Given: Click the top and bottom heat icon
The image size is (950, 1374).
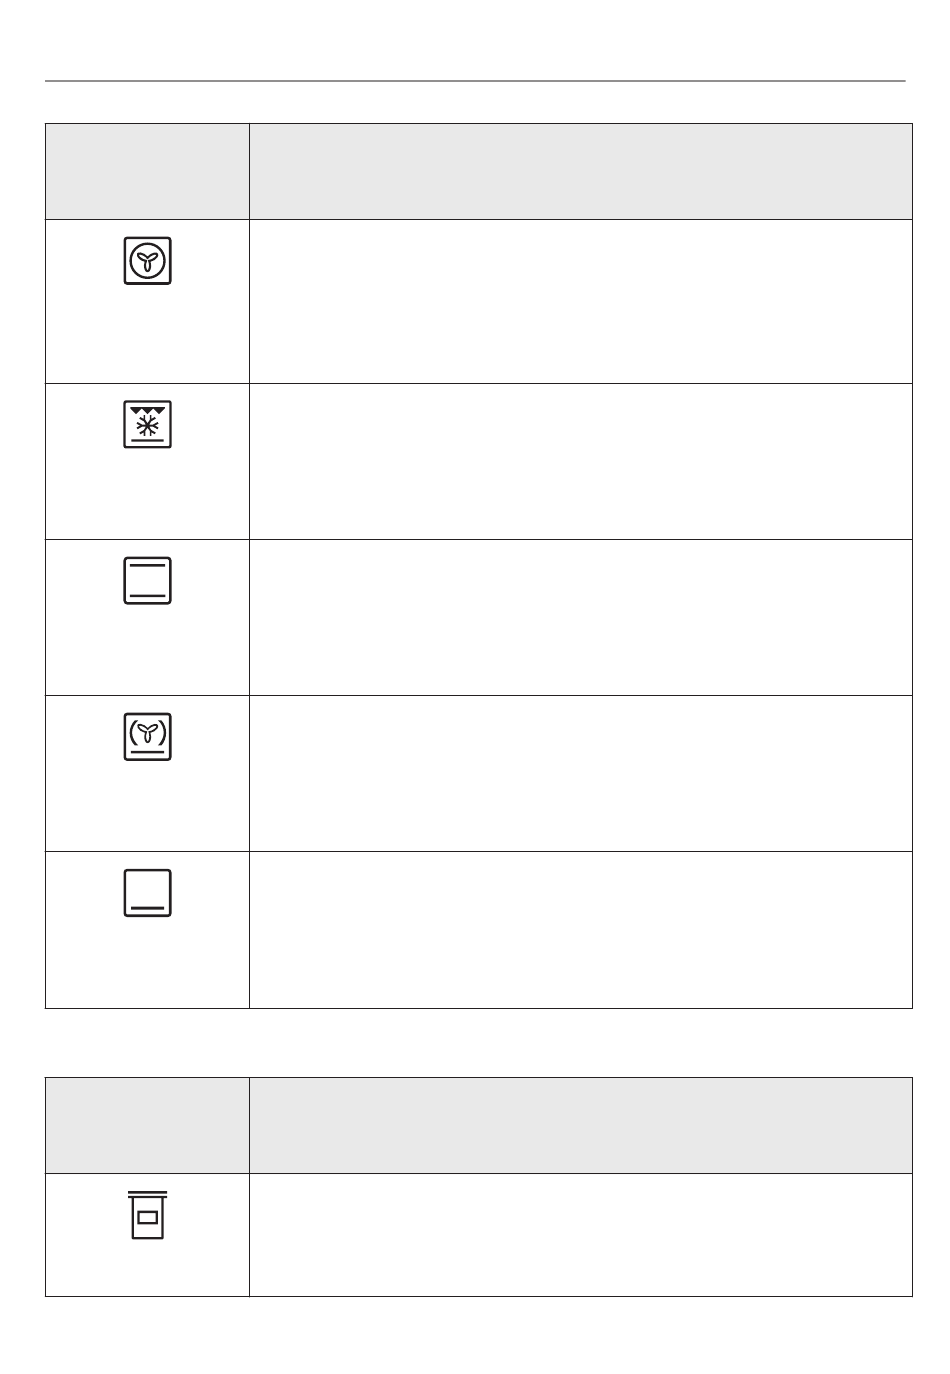Looking at the screenshot, I should [147, 580].
